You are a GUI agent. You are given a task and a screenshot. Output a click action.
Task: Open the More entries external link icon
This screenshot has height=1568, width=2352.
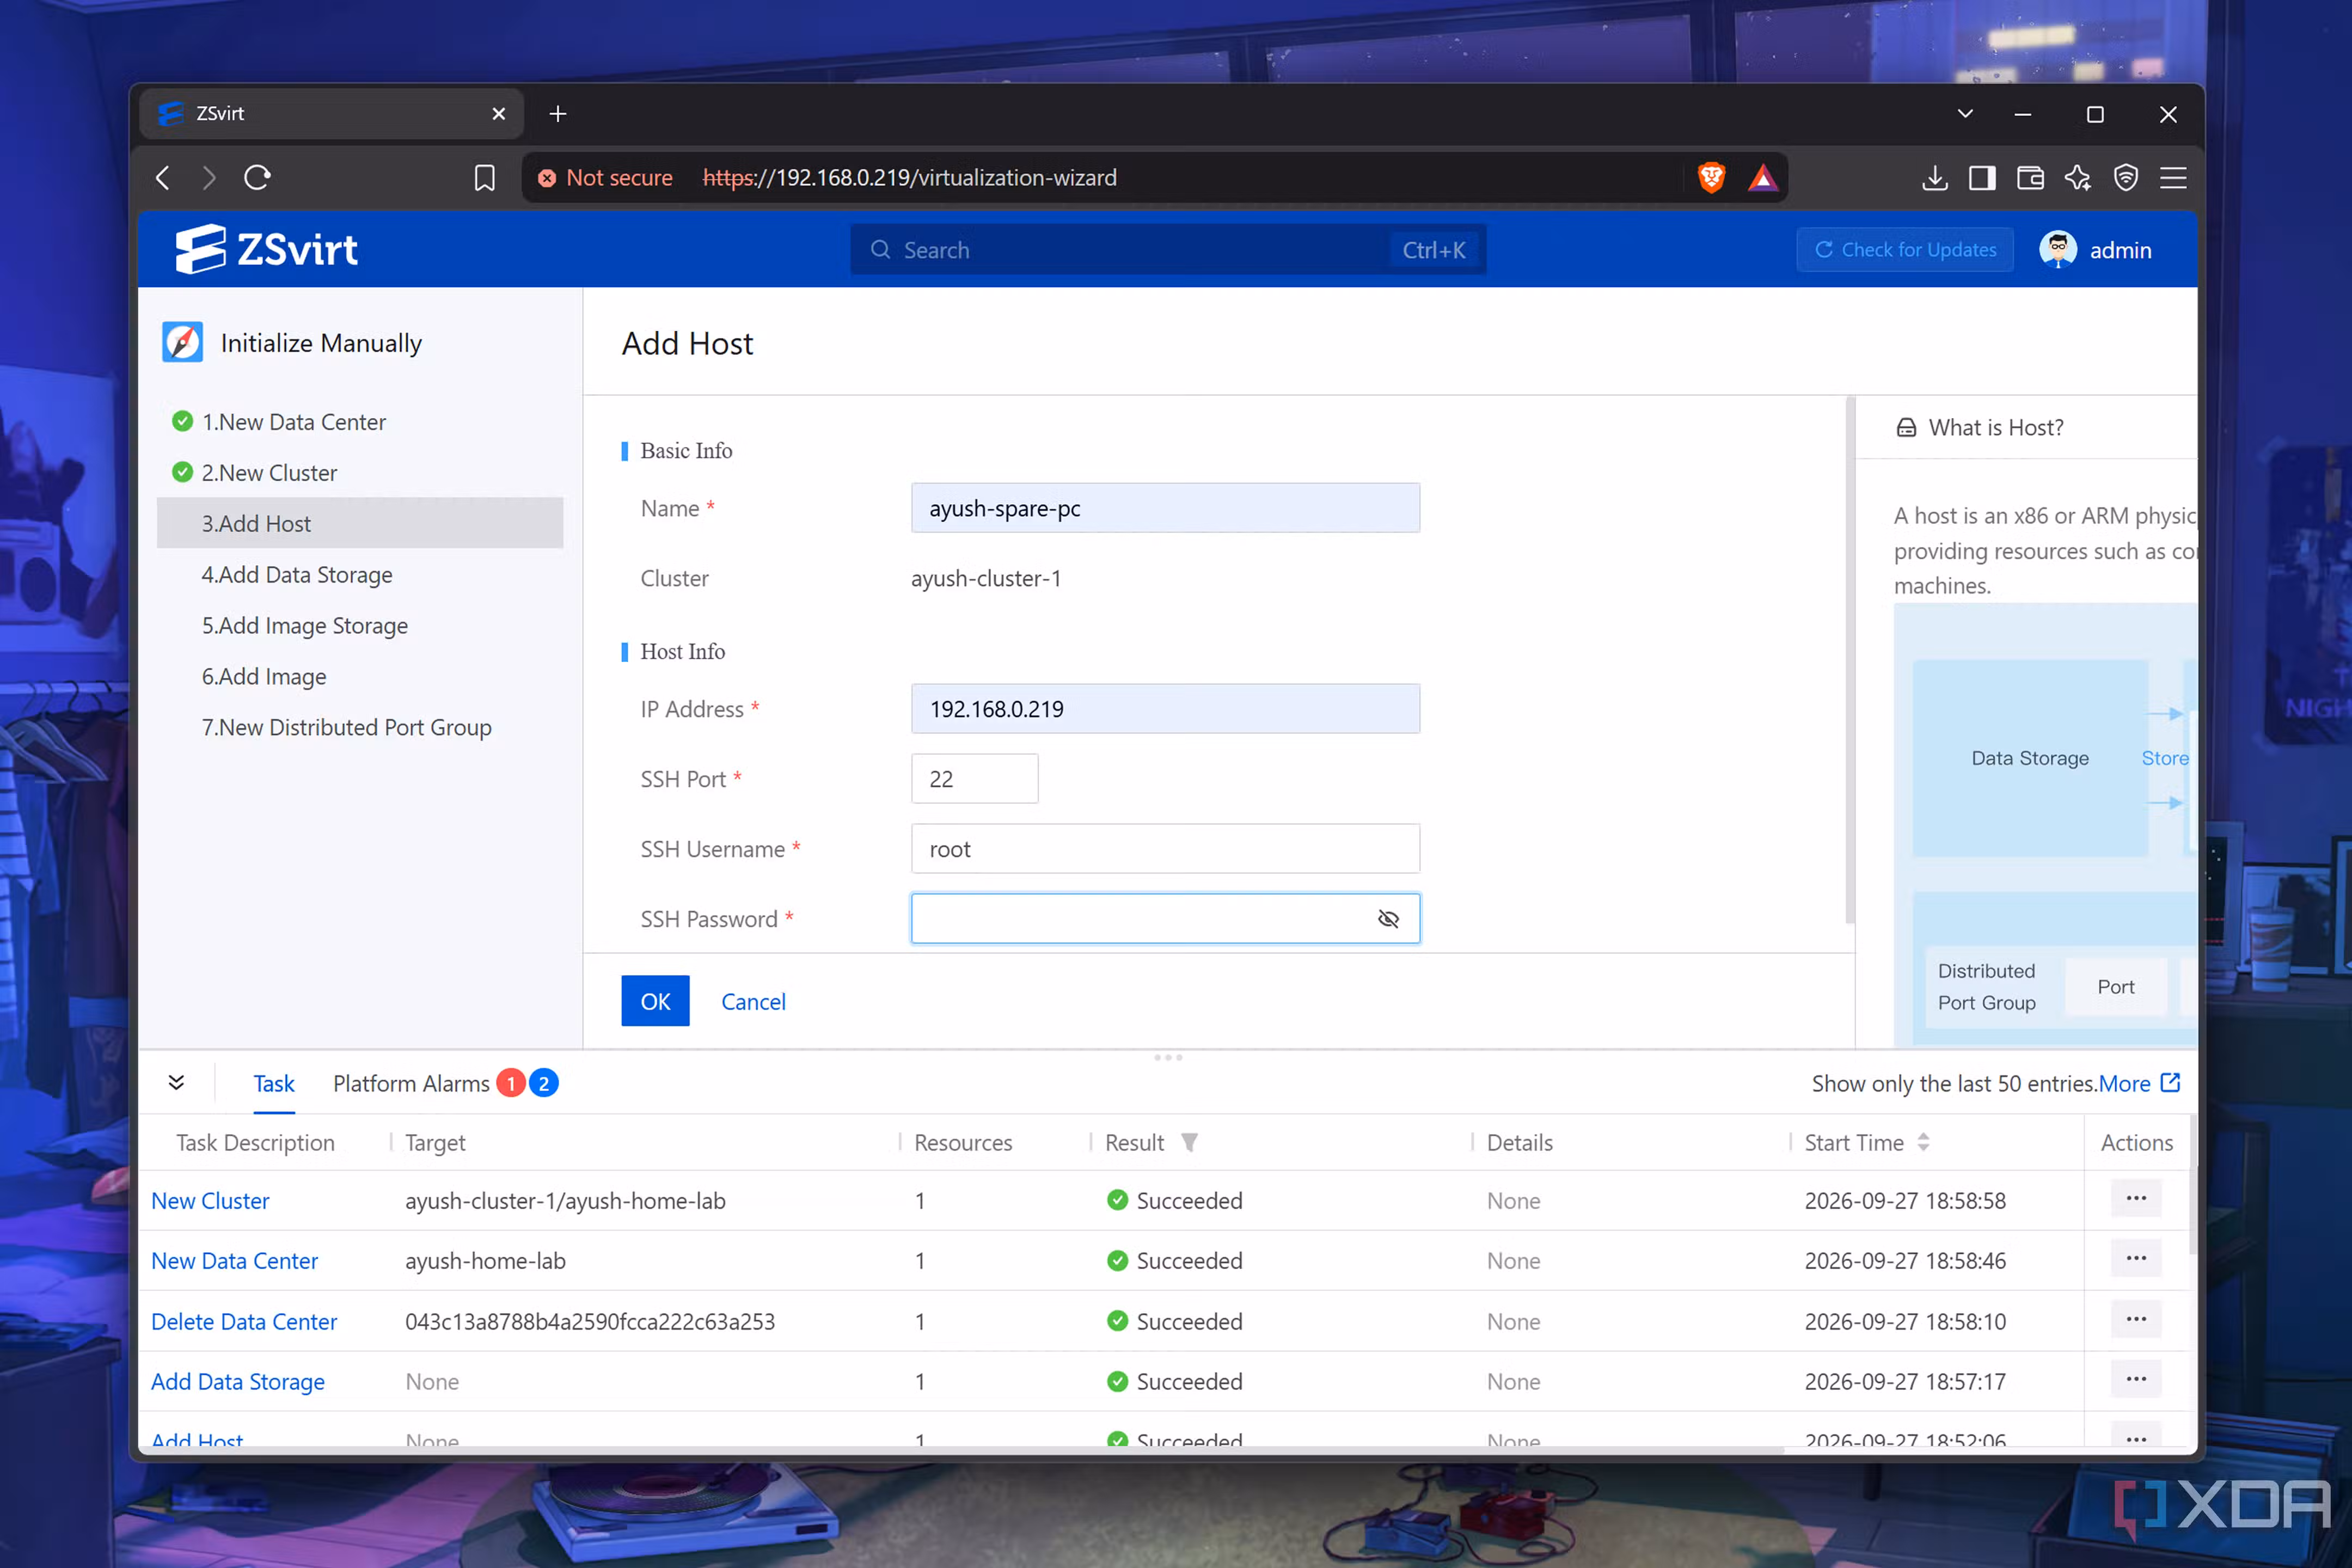click(x=2170, y=1082)
